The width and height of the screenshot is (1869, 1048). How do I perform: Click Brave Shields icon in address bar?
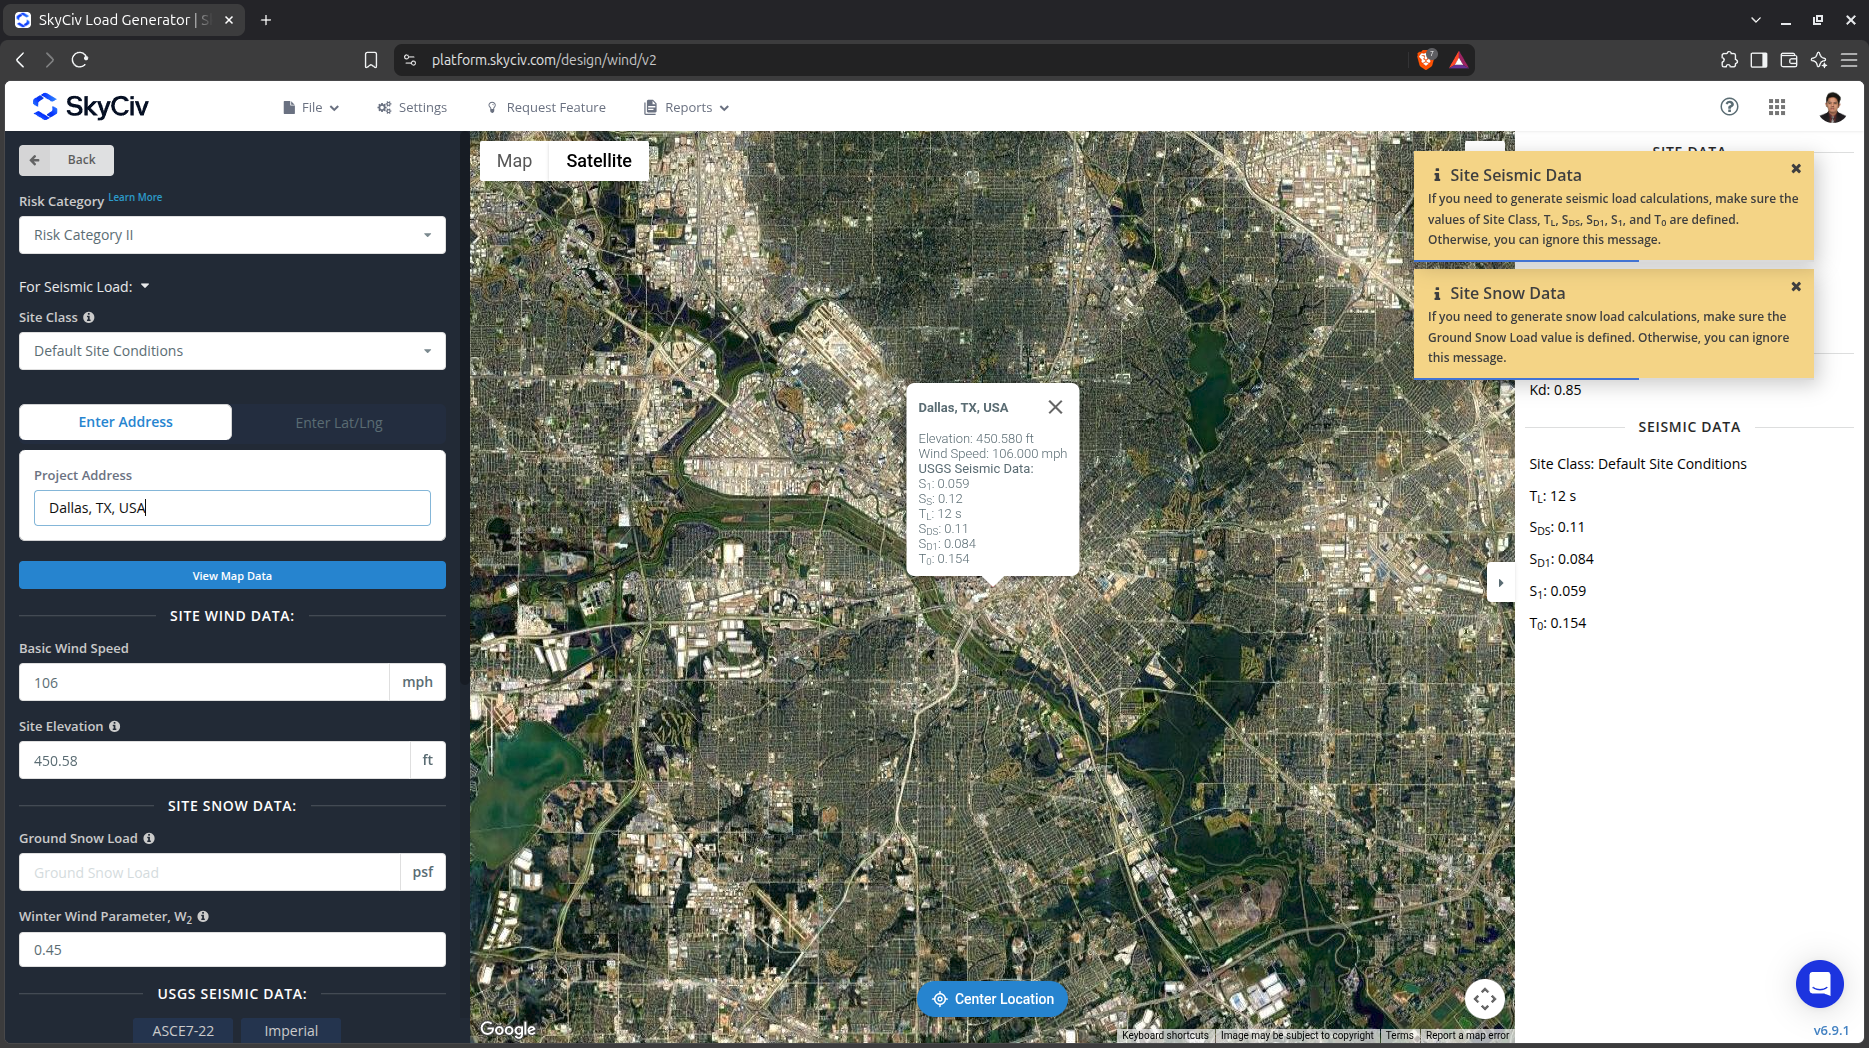pos(1426,60)
